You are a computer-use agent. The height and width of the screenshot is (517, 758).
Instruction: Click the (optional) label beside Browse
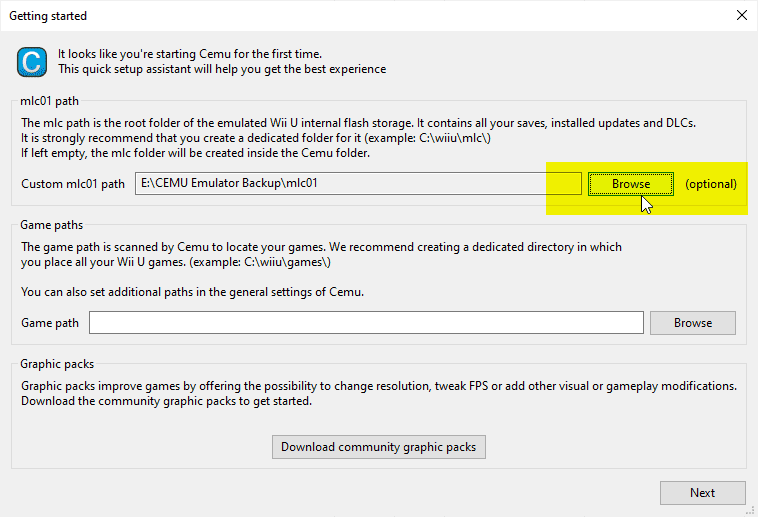click(x=710, y=184)
